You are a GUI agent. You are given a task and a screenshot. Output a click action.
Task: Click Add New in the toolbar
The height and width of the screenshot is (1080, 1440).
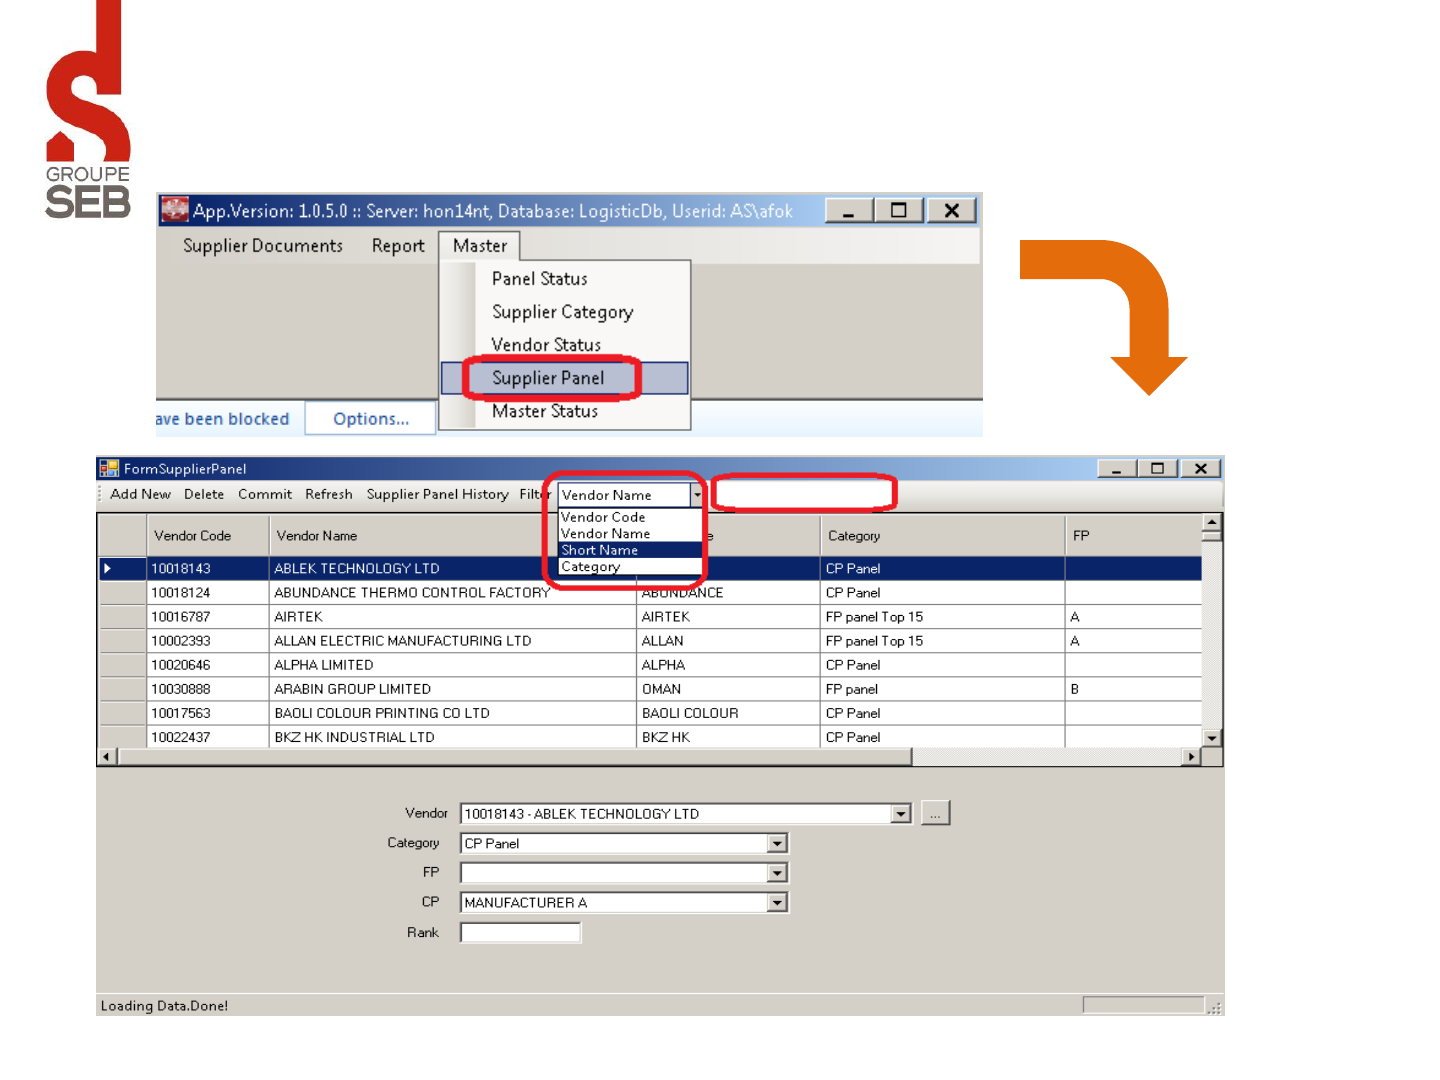(141, 494)
